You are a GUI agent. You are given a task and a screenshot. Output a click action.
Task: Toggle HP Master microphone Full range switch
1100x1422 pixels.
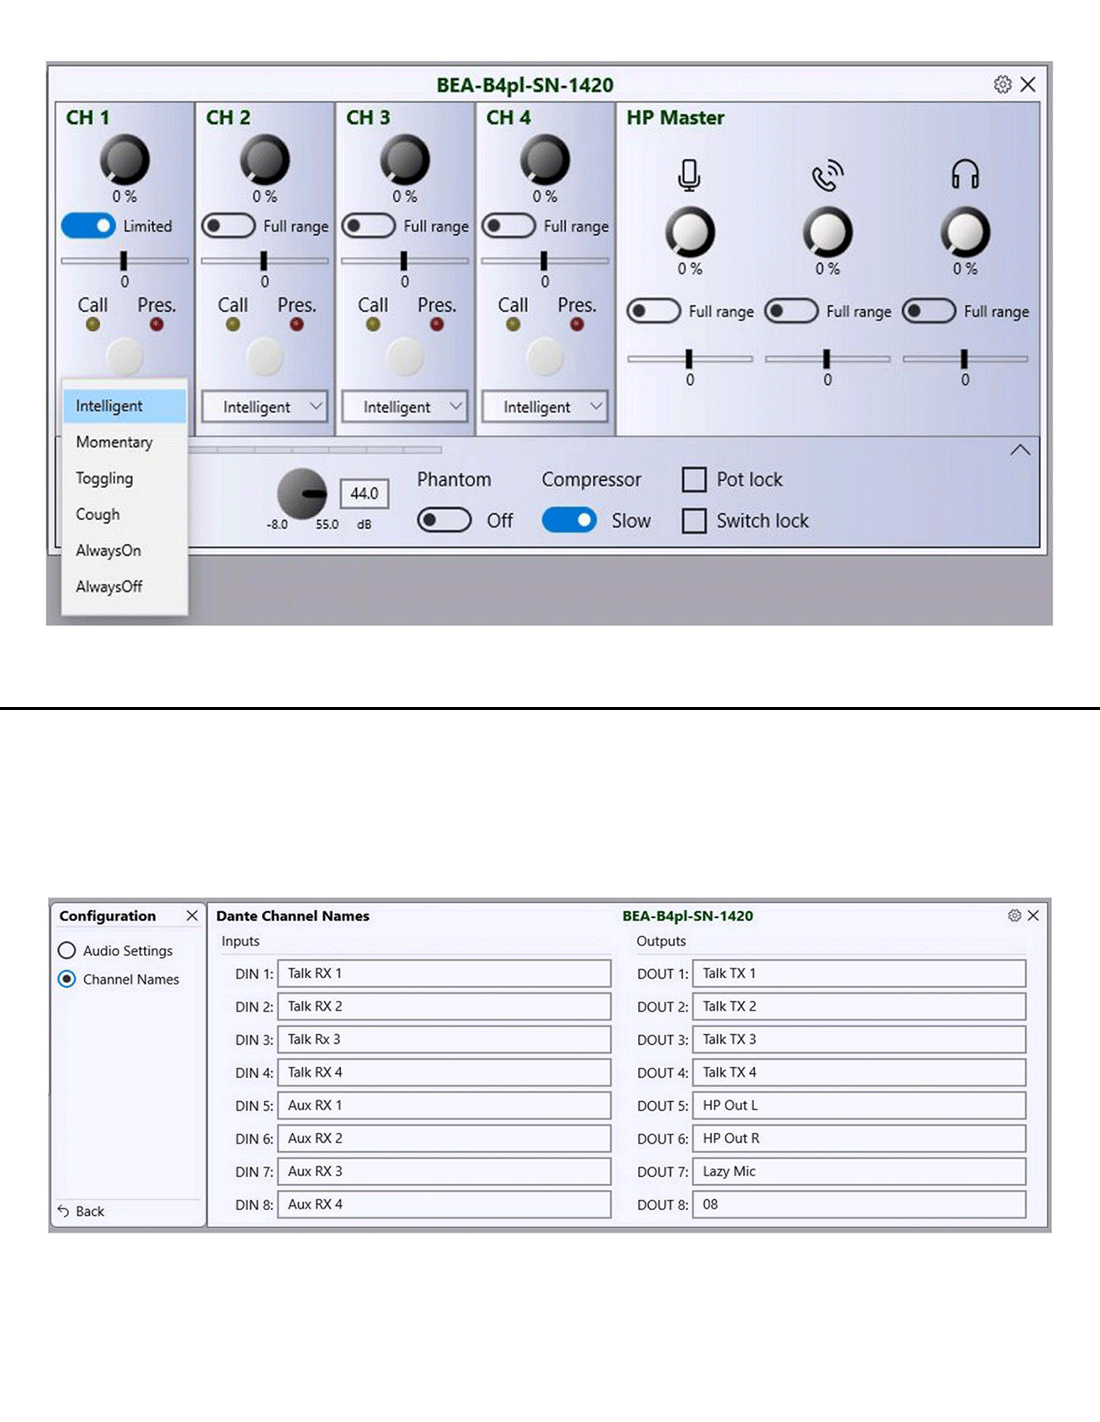(x=653, y=311)
